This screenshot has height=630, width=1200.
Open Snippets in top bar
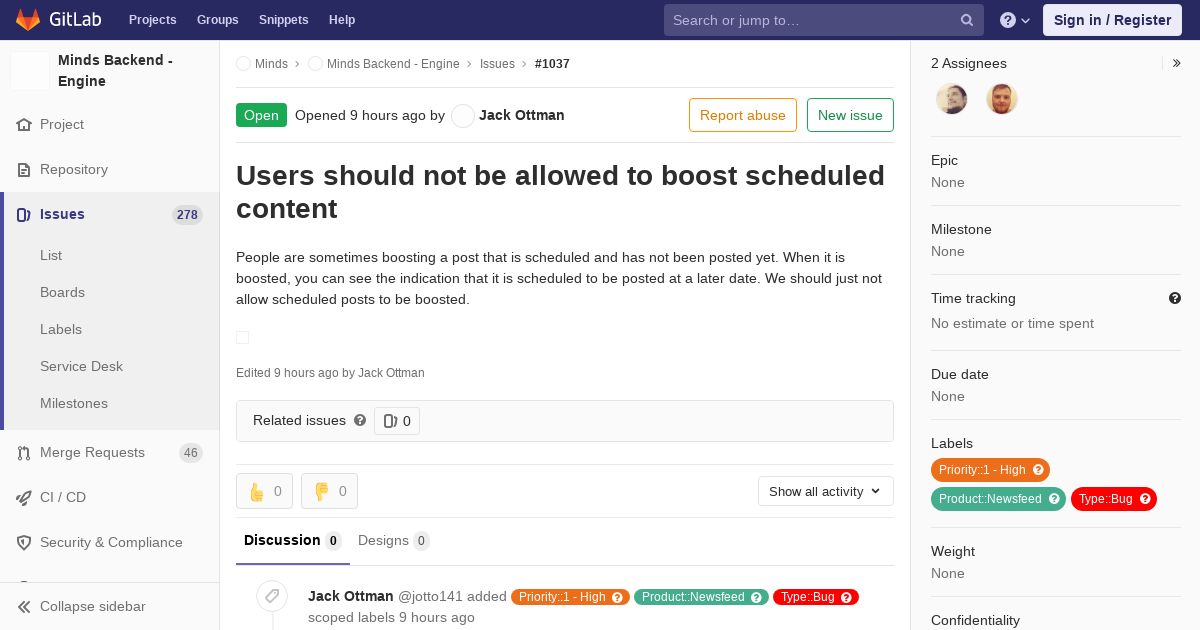tap(284, 20)
